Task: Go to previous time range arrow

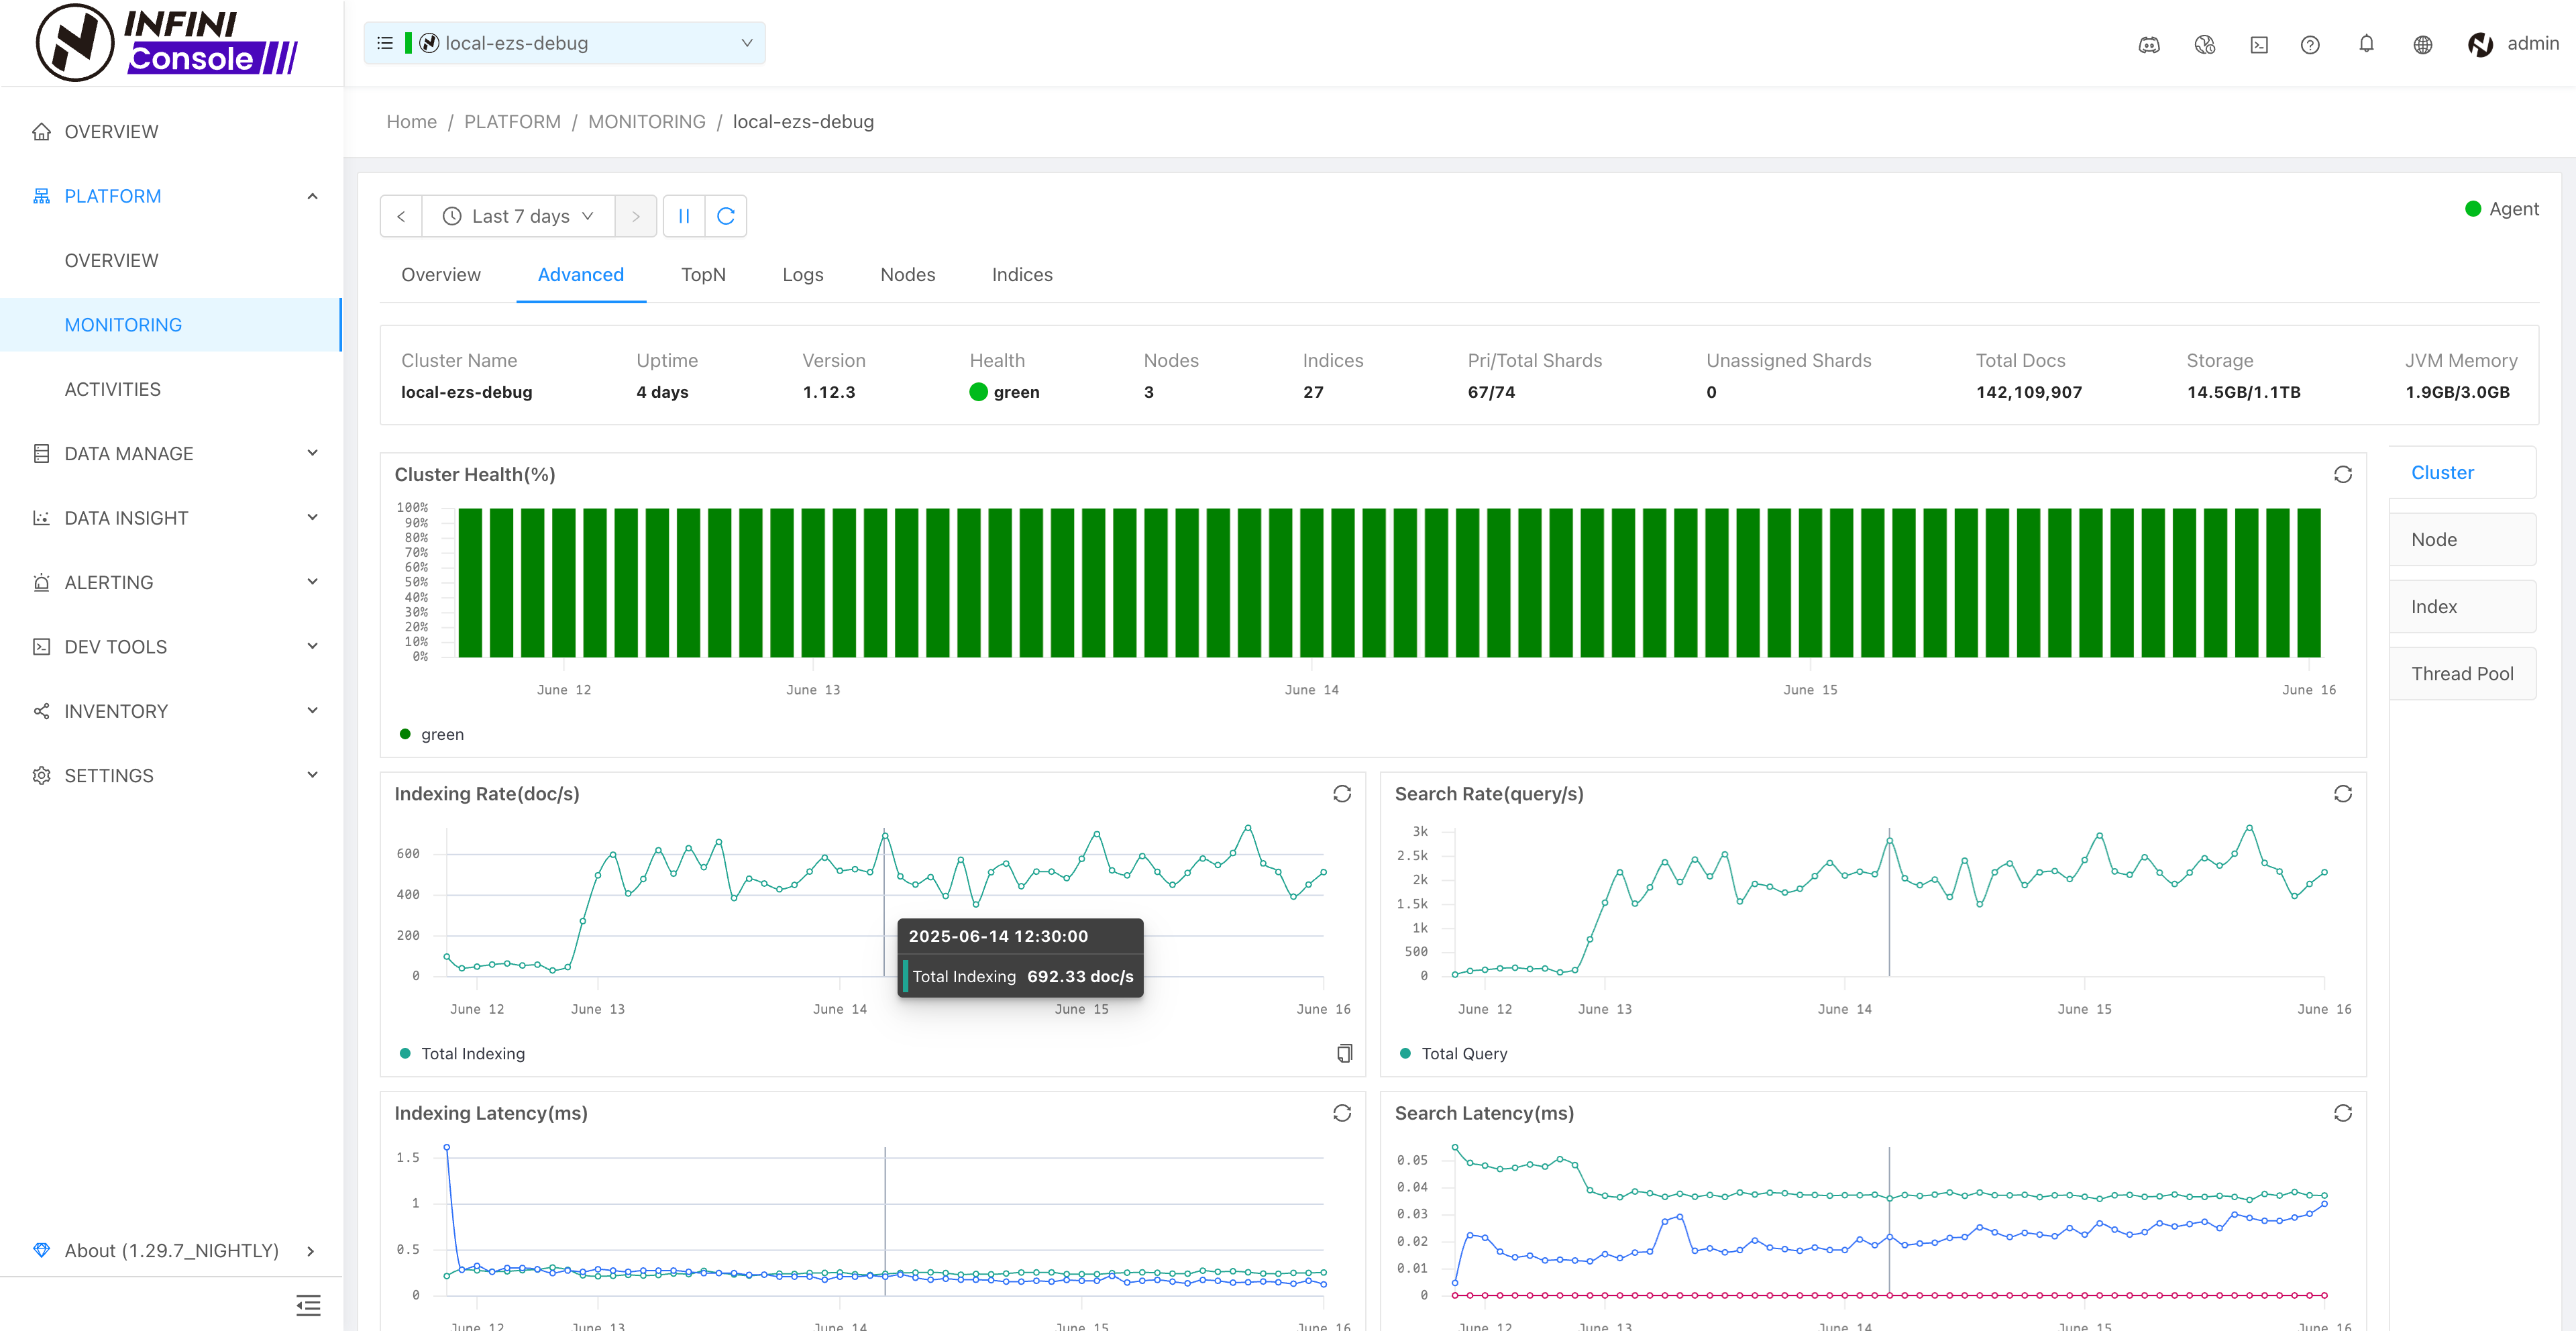Action: [401, 216]
